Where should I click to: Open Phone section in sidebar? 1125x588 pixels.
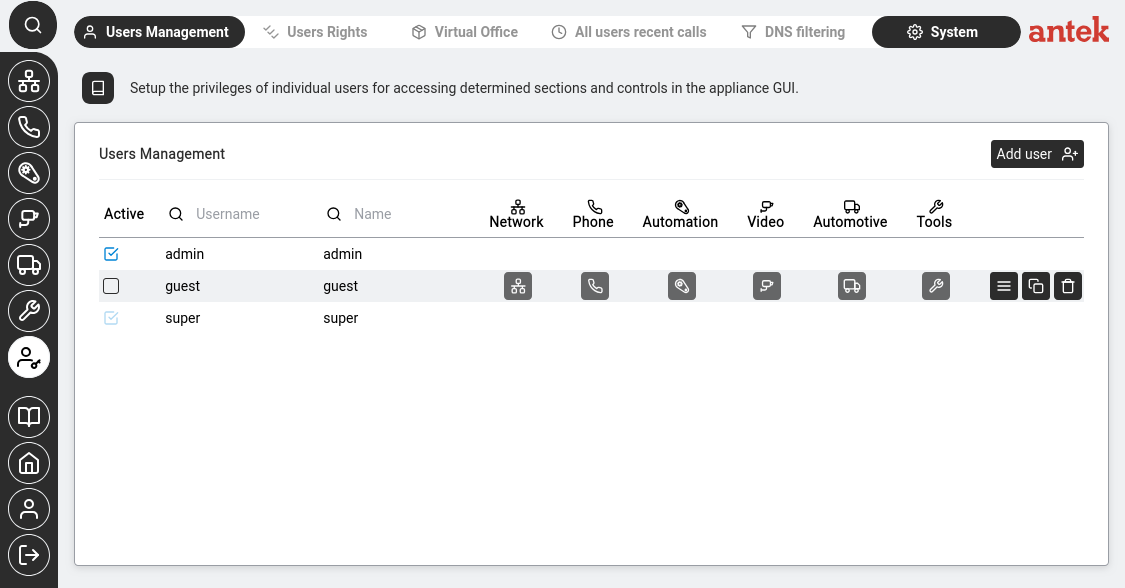tap(29, 127)
